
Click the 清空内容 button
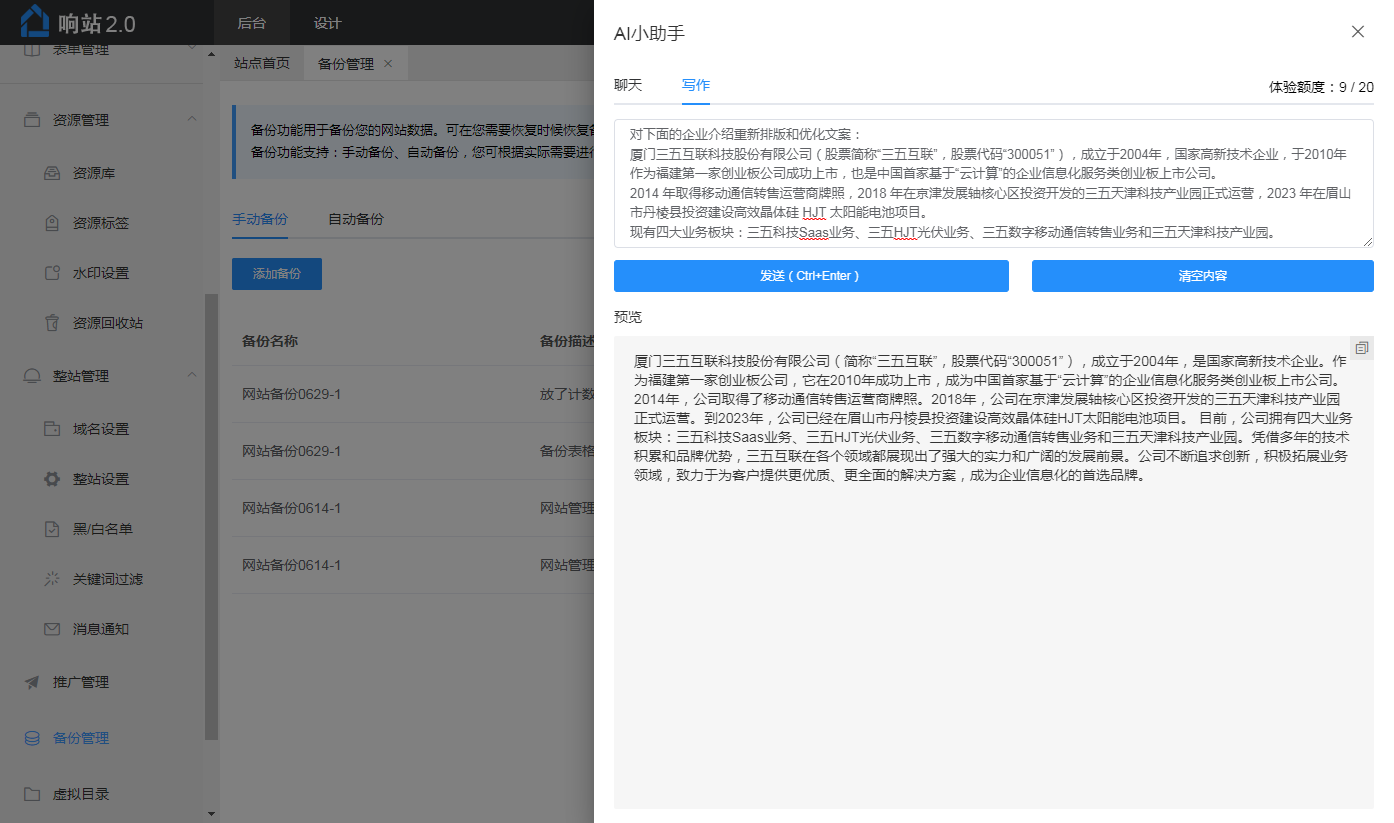(1202, 276)
